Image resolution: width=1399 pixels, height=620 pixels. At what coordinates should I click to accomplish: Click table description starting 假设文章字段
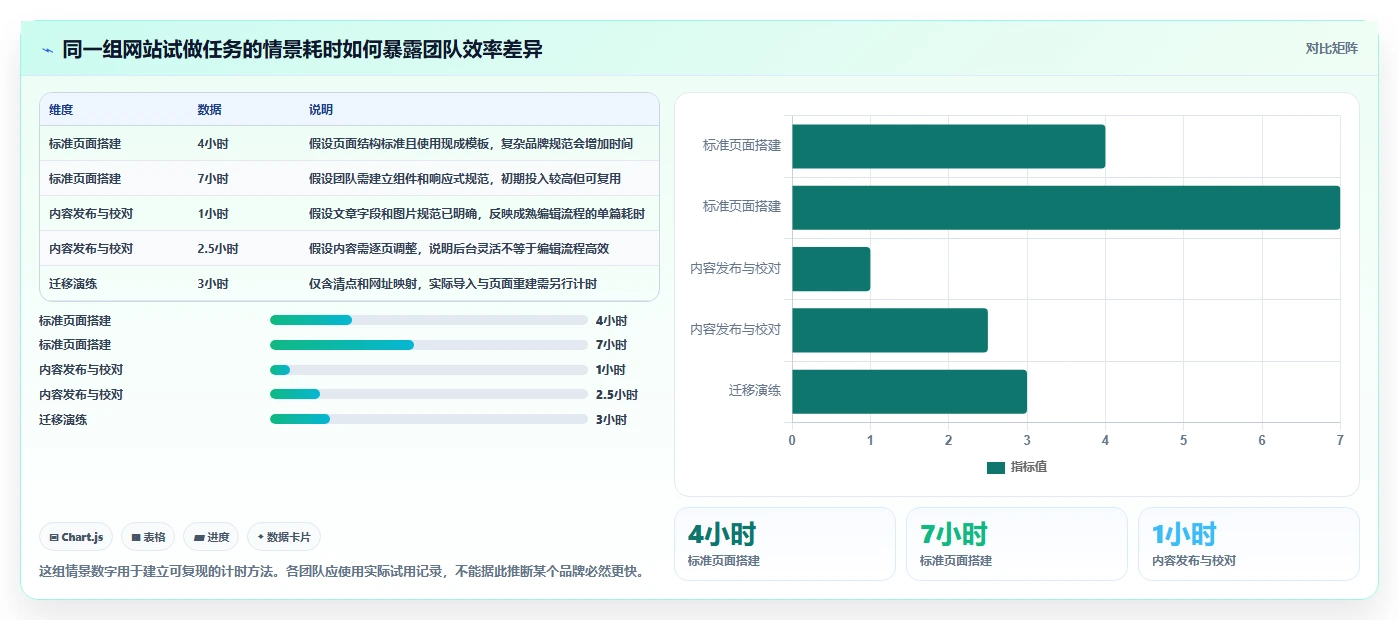point(477,214)
